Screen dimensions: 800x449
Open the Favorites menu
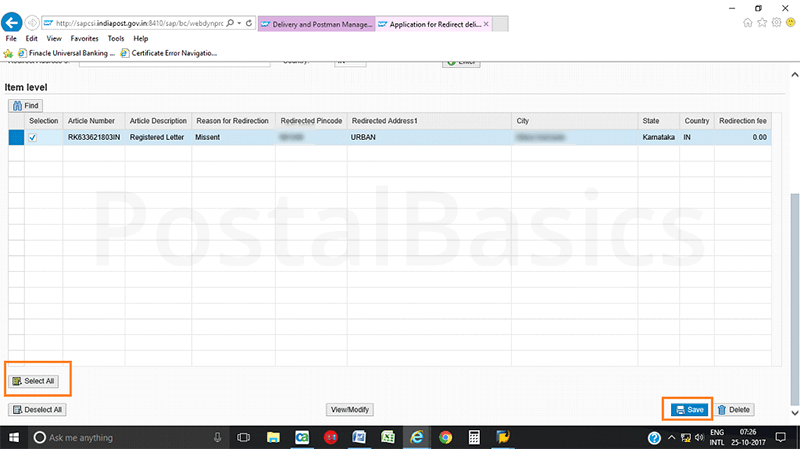tap(84, 38)
